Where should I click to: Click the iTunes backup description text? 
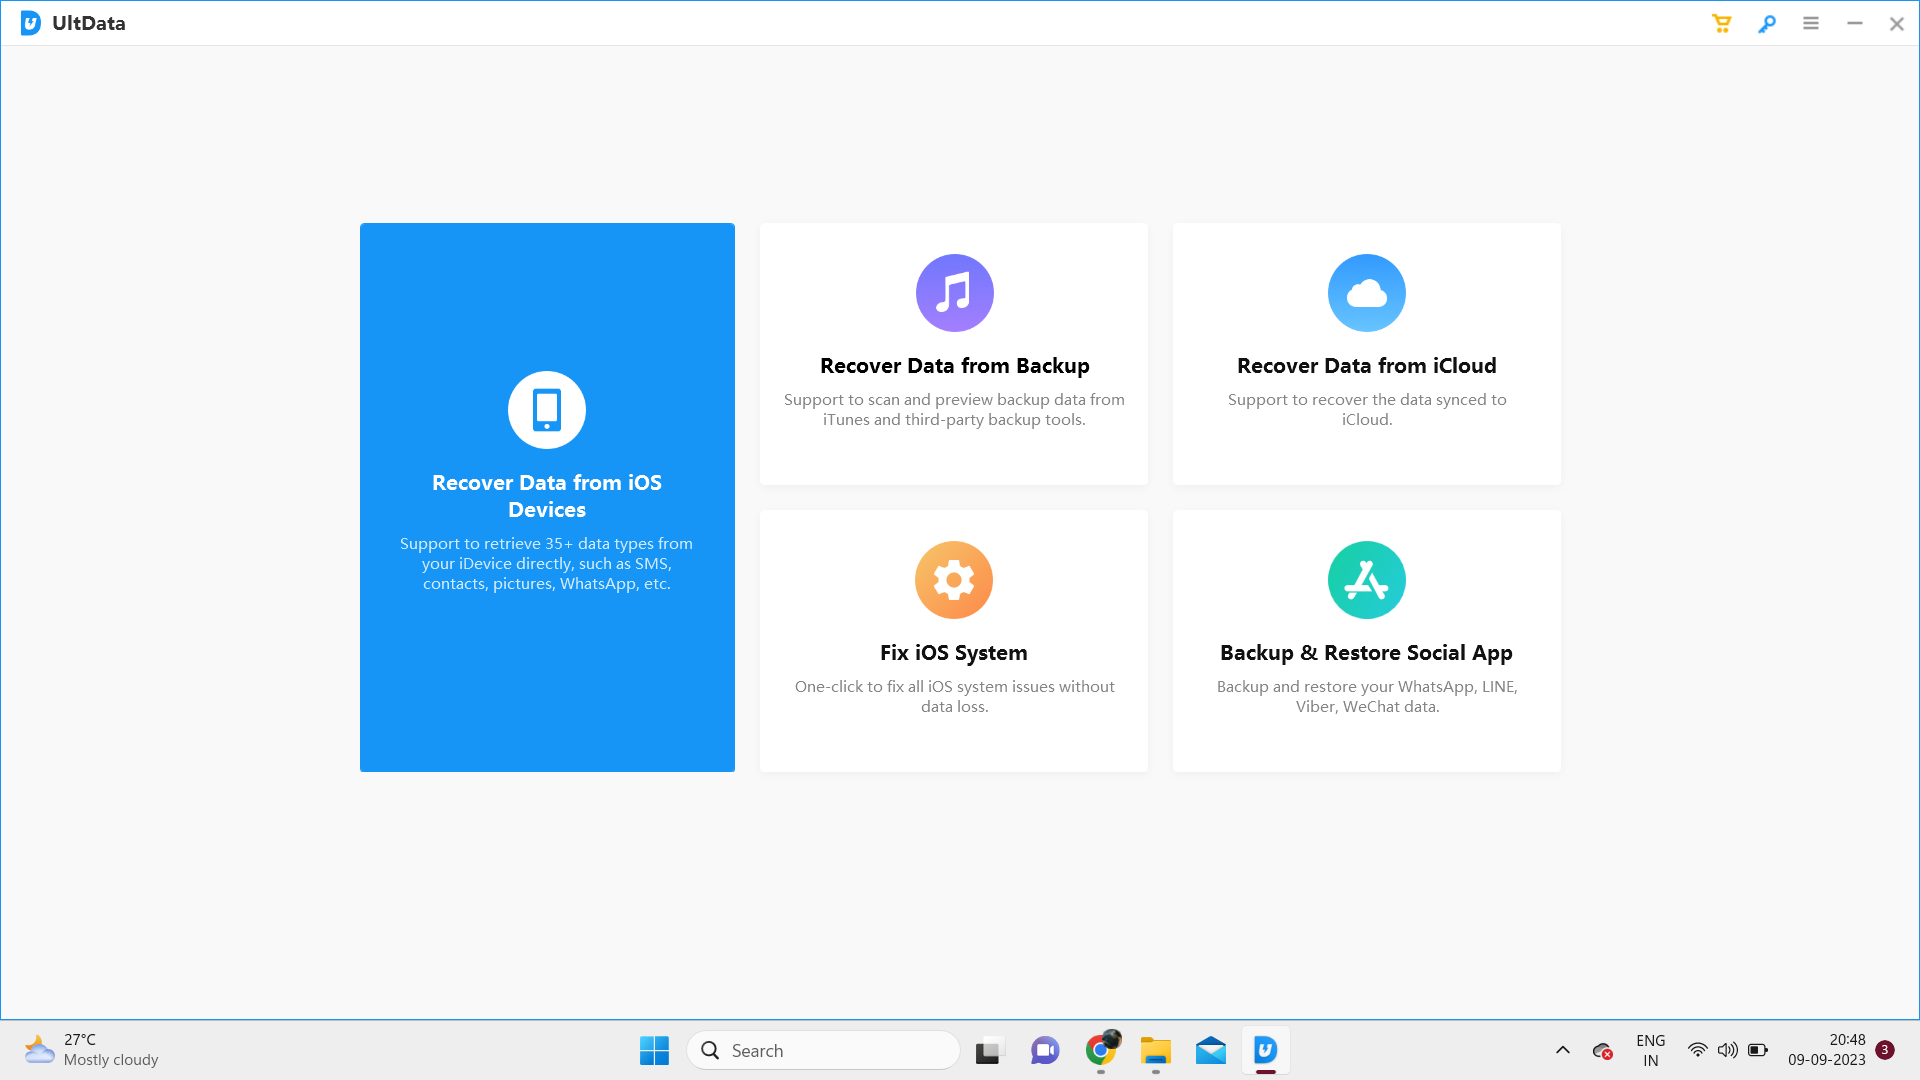(954, 410)
